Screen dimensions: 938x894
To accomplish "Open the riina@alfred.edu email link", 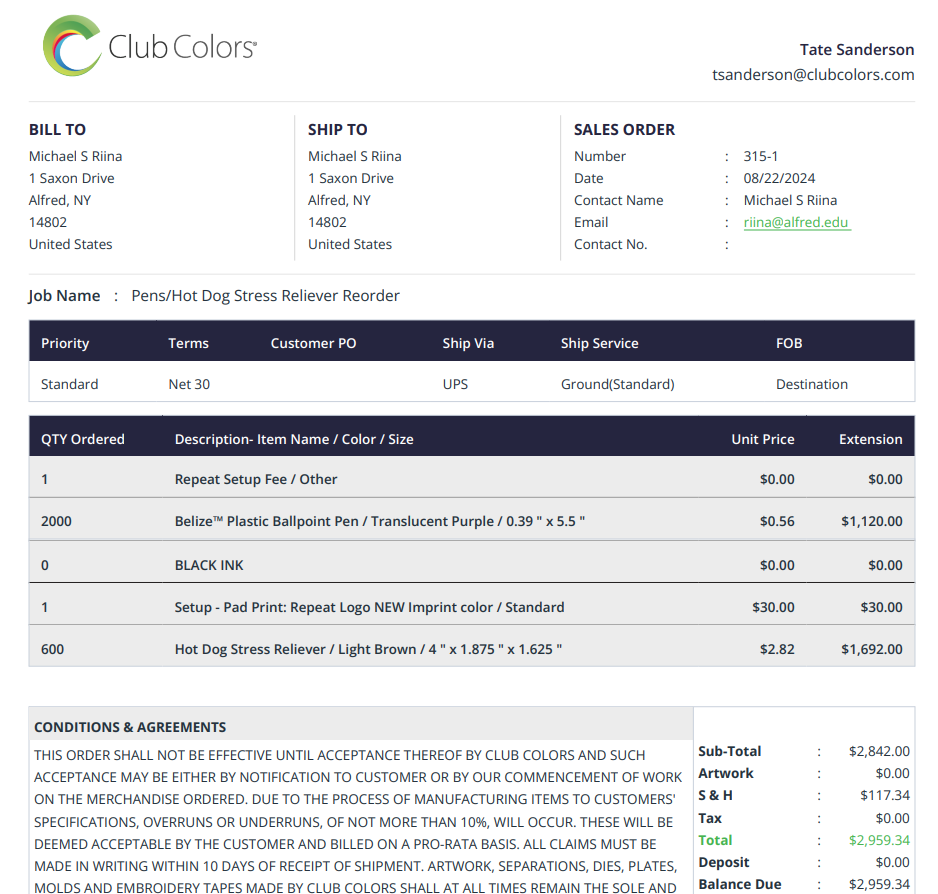I will coord(796,222).
